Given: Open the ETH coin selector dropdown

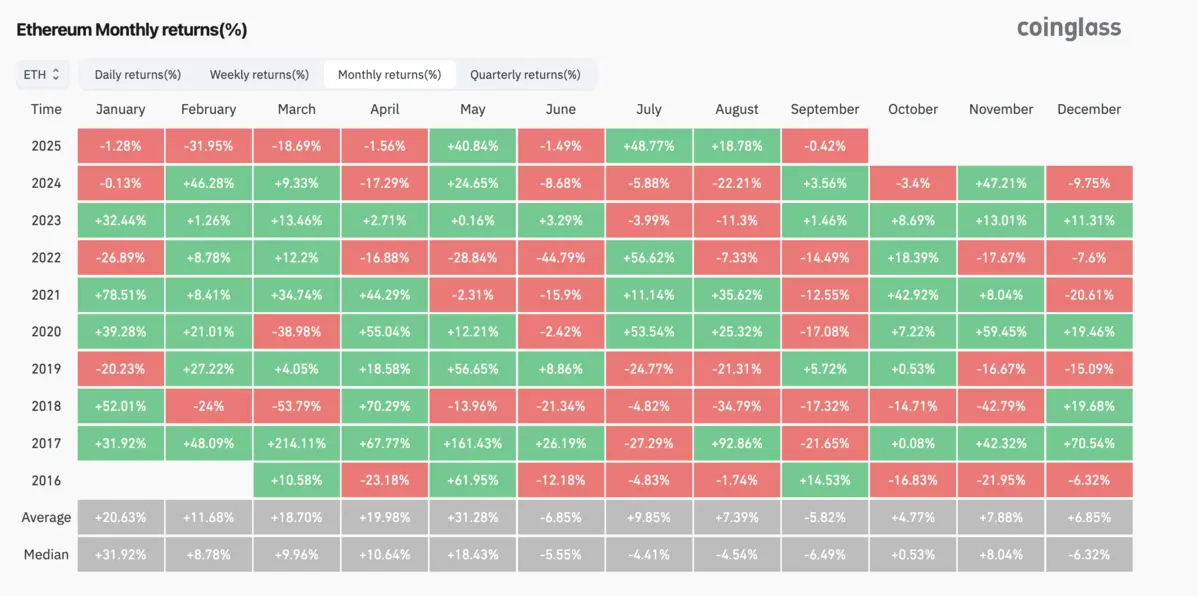Looking at the screenshot, I should pyautogui.click(x=41, y=74).
